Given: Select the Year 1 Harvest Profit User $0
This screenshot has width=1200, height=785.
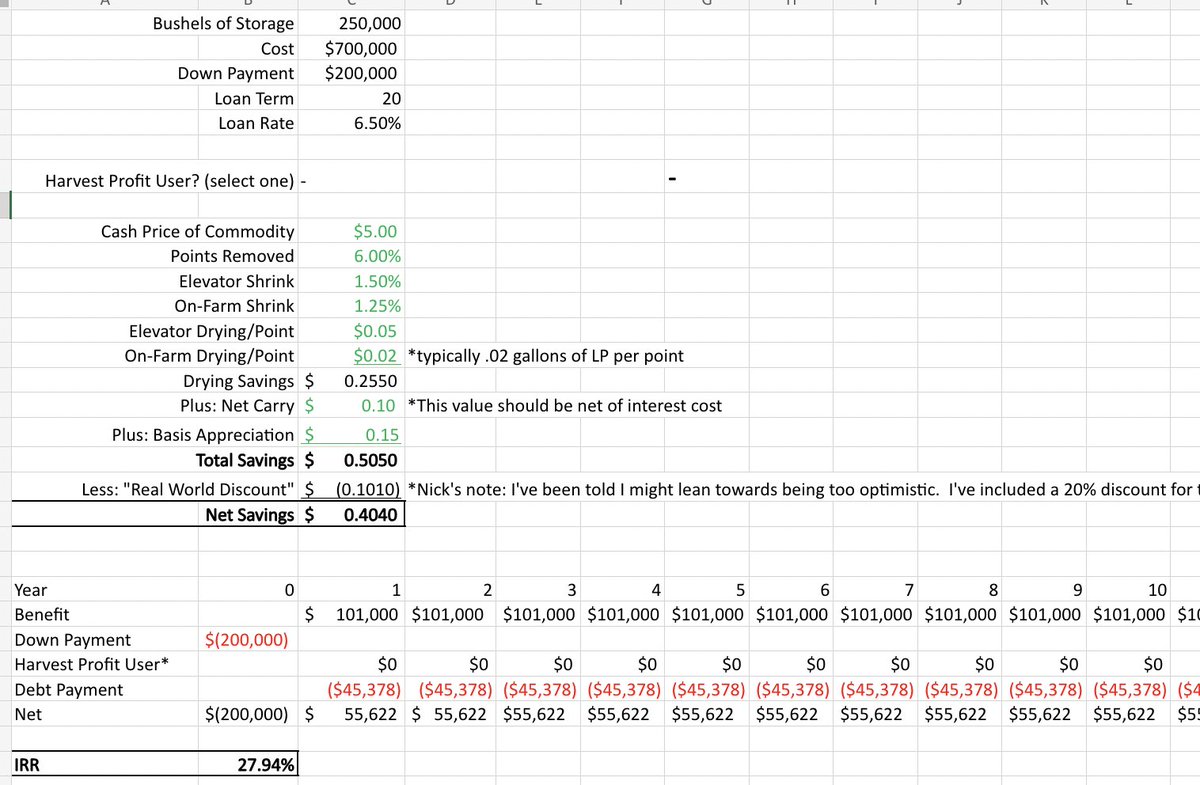Looking at the screenshot, I should 387,663.
